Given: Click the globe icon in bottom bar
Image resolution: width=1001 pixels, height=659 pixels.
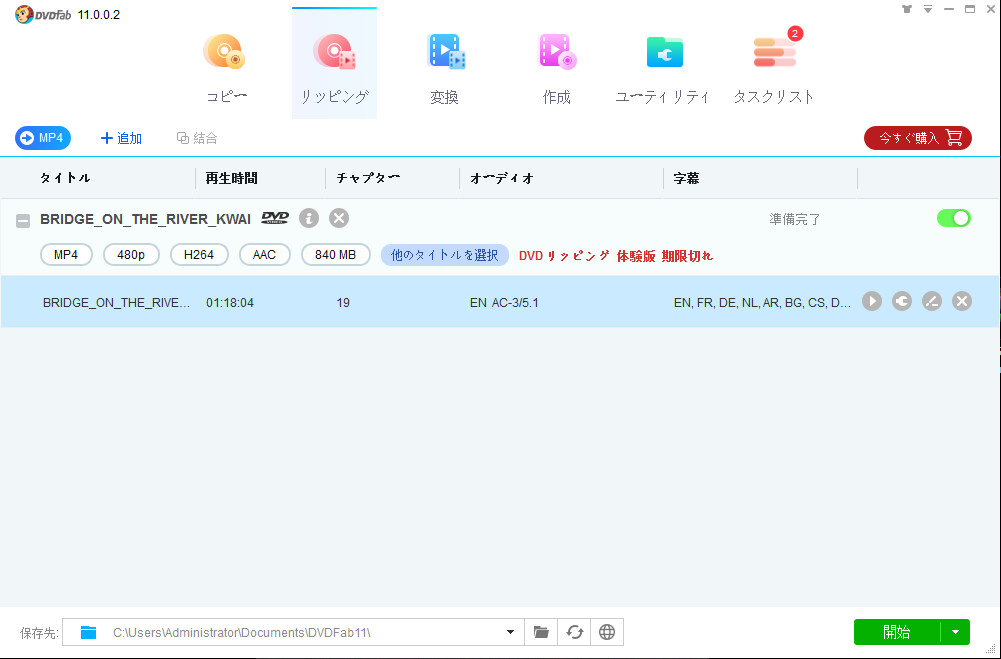Looking at the screenshot, I should click(x=606, y=632).
